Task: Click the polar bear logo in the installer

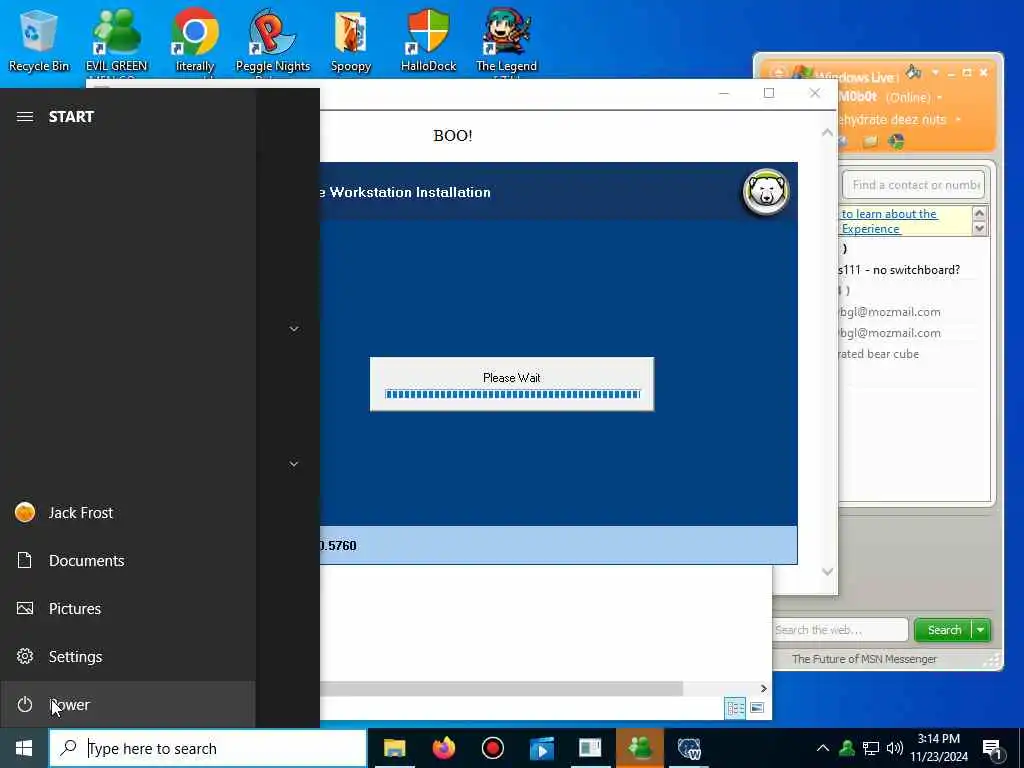Action: point(766,192)
